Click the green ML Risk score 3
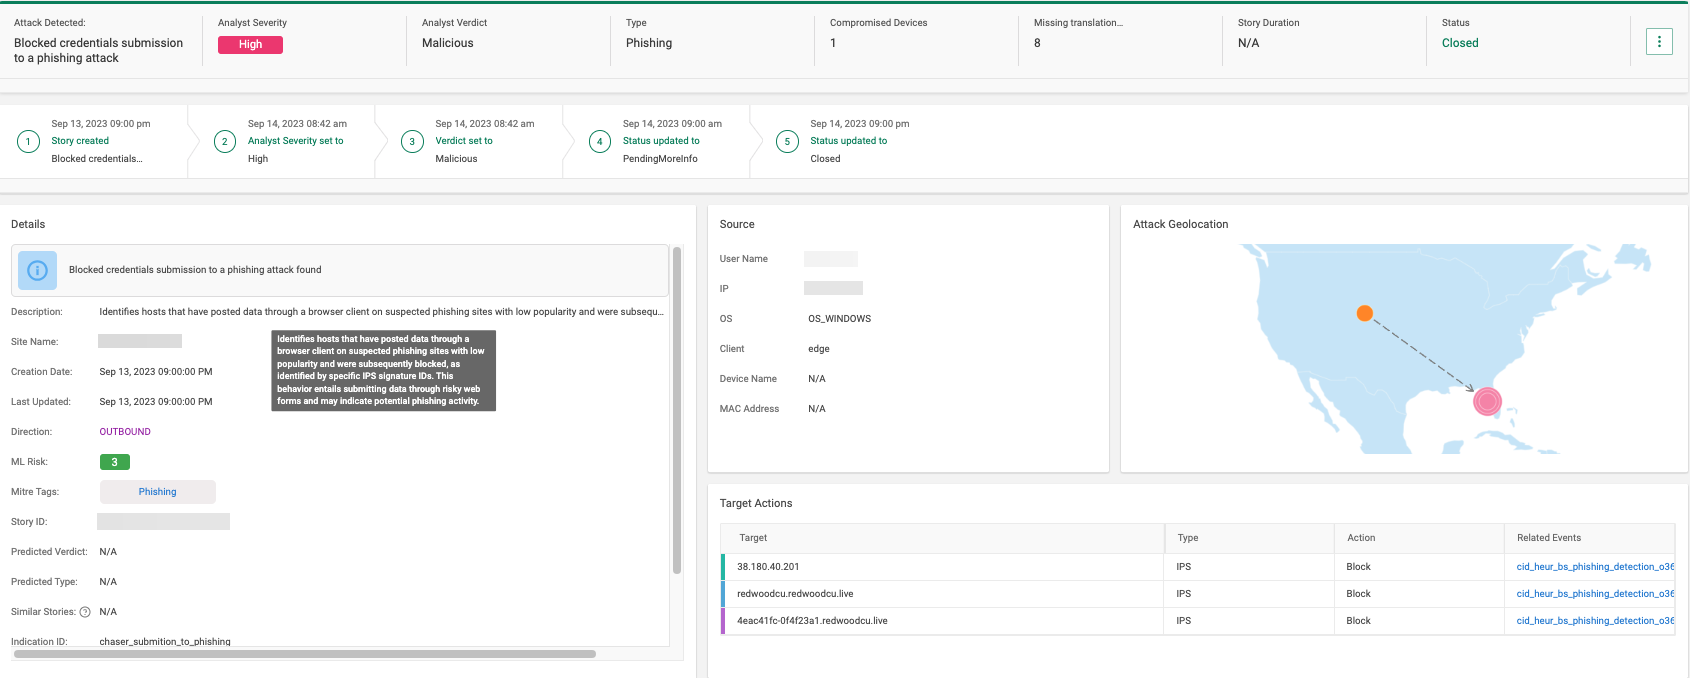Image resolution: width=1690 pixels, height=678 pixels. tap(115, 462)
